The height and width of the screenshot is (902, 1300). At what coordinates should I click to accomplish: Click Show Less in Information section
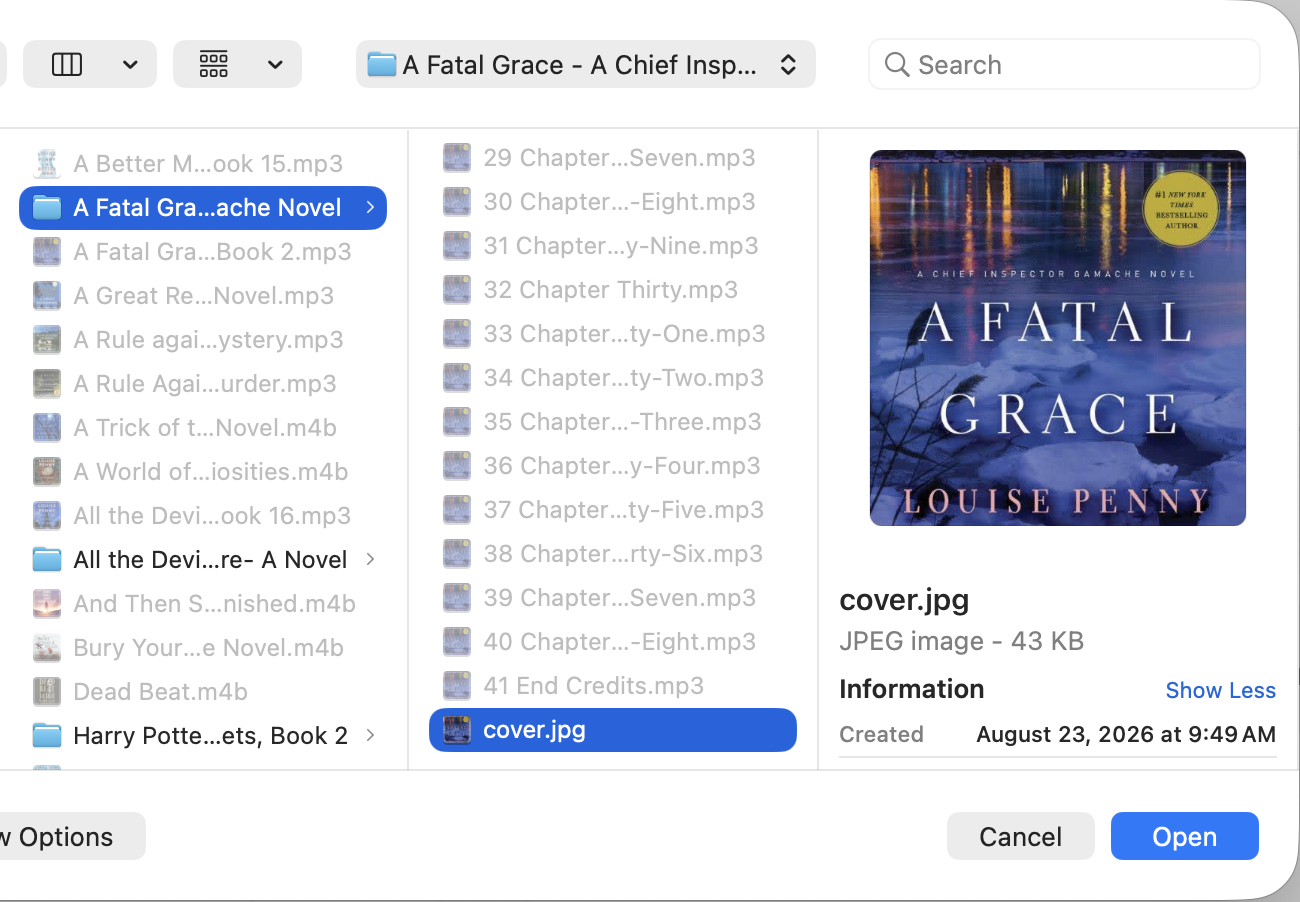pyautogui.click(x=1220, y=690)
